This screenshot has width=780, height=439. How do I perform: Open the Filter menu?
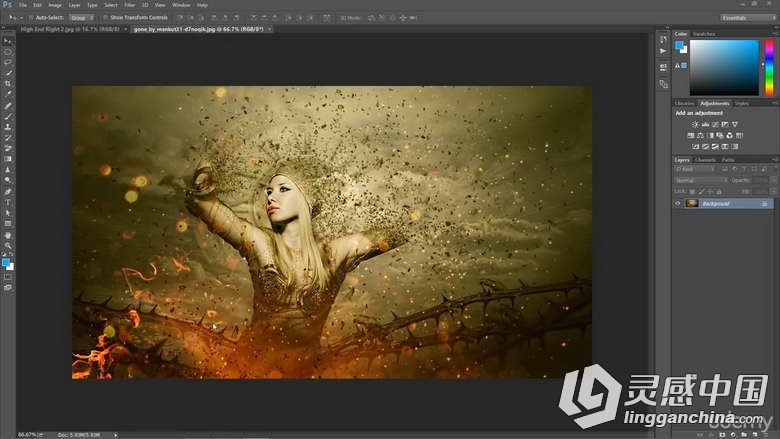click(x=129, y=5)
